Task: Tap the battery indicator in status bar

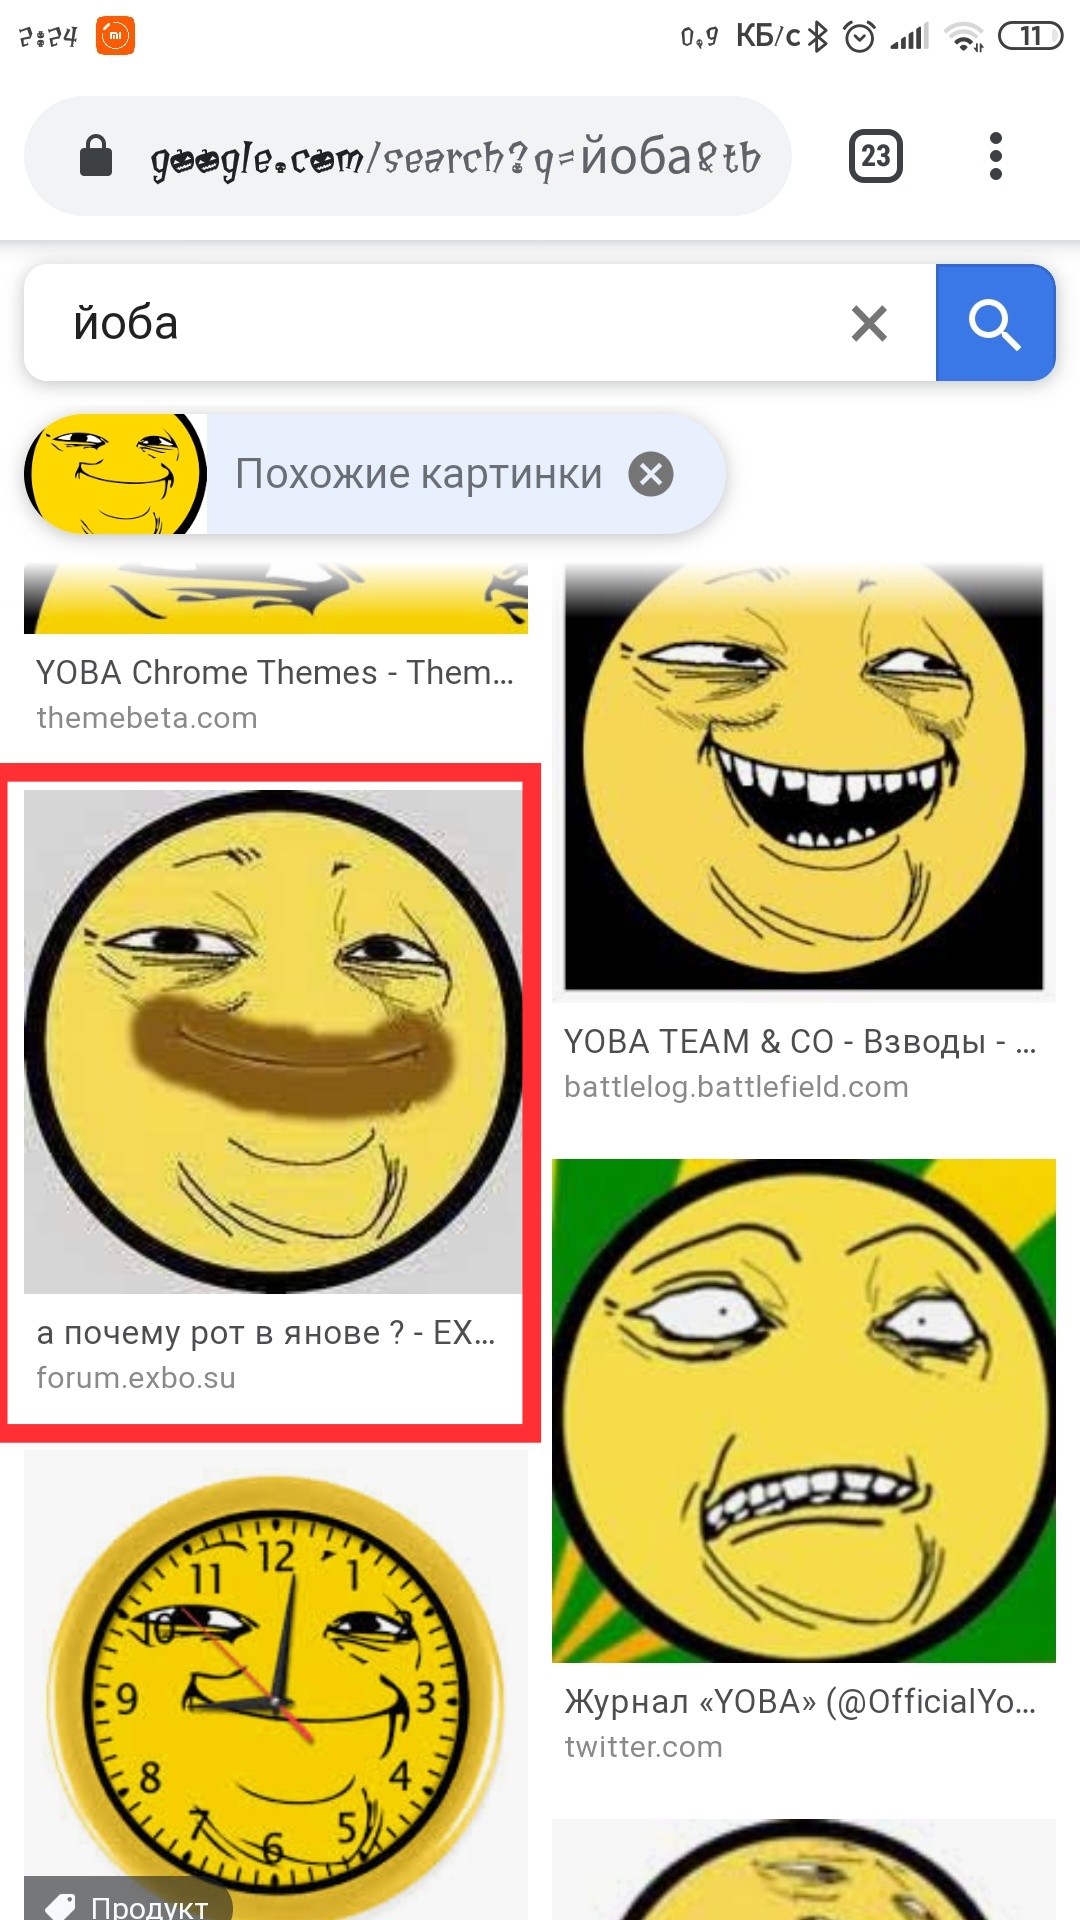Action: 1030,37
